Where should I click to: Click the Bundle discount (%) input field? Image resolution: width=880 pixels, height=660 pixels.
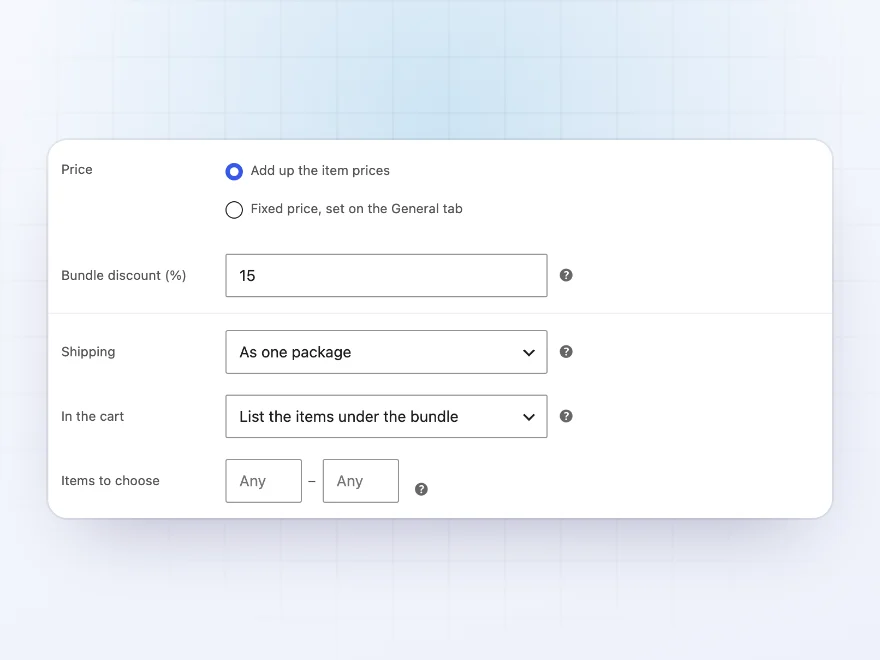[386, 276]
